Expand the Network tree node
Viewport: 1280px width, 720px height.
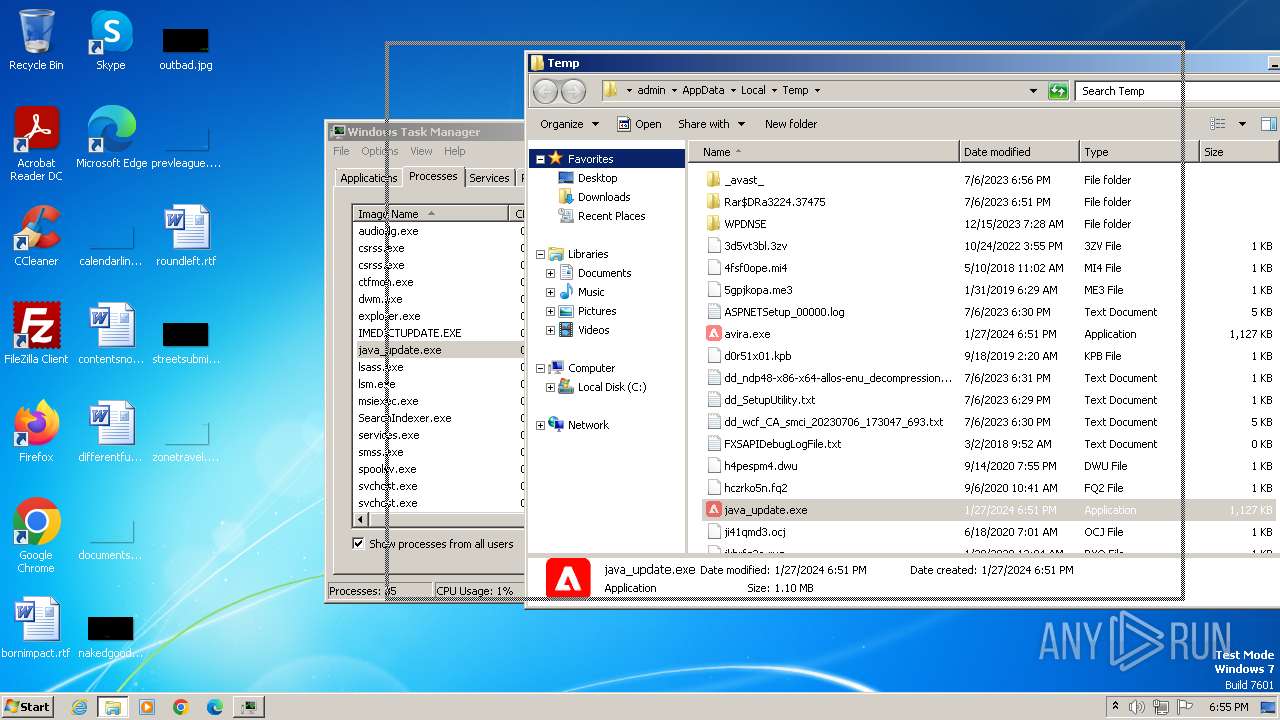coord(541,425)
